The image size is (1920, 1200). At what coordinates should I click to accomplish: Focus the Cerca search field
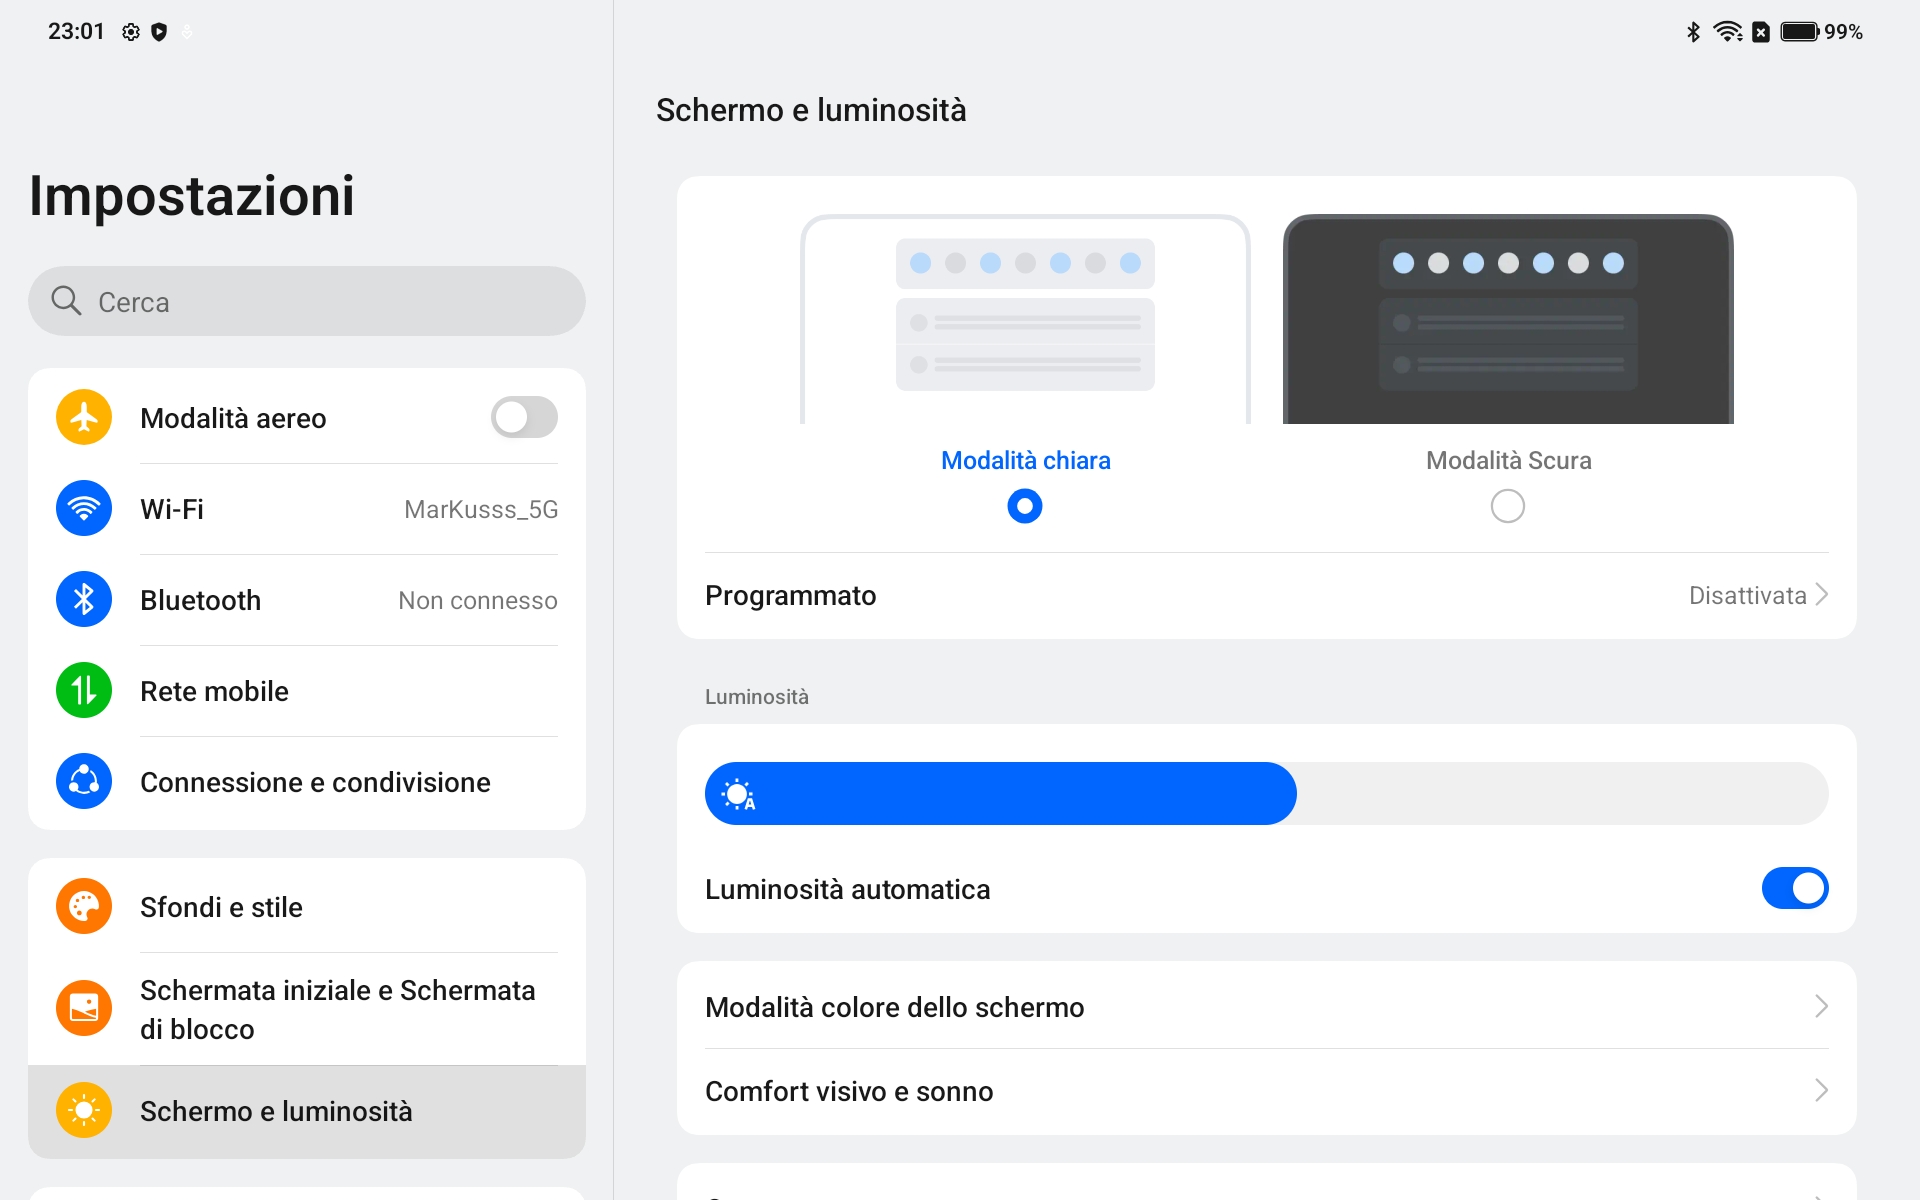[x=307, y=301]
